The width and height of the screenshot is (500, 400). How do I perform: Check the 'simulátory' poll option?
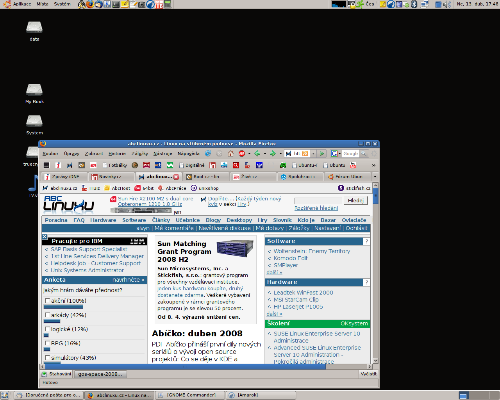coord(47,357)
